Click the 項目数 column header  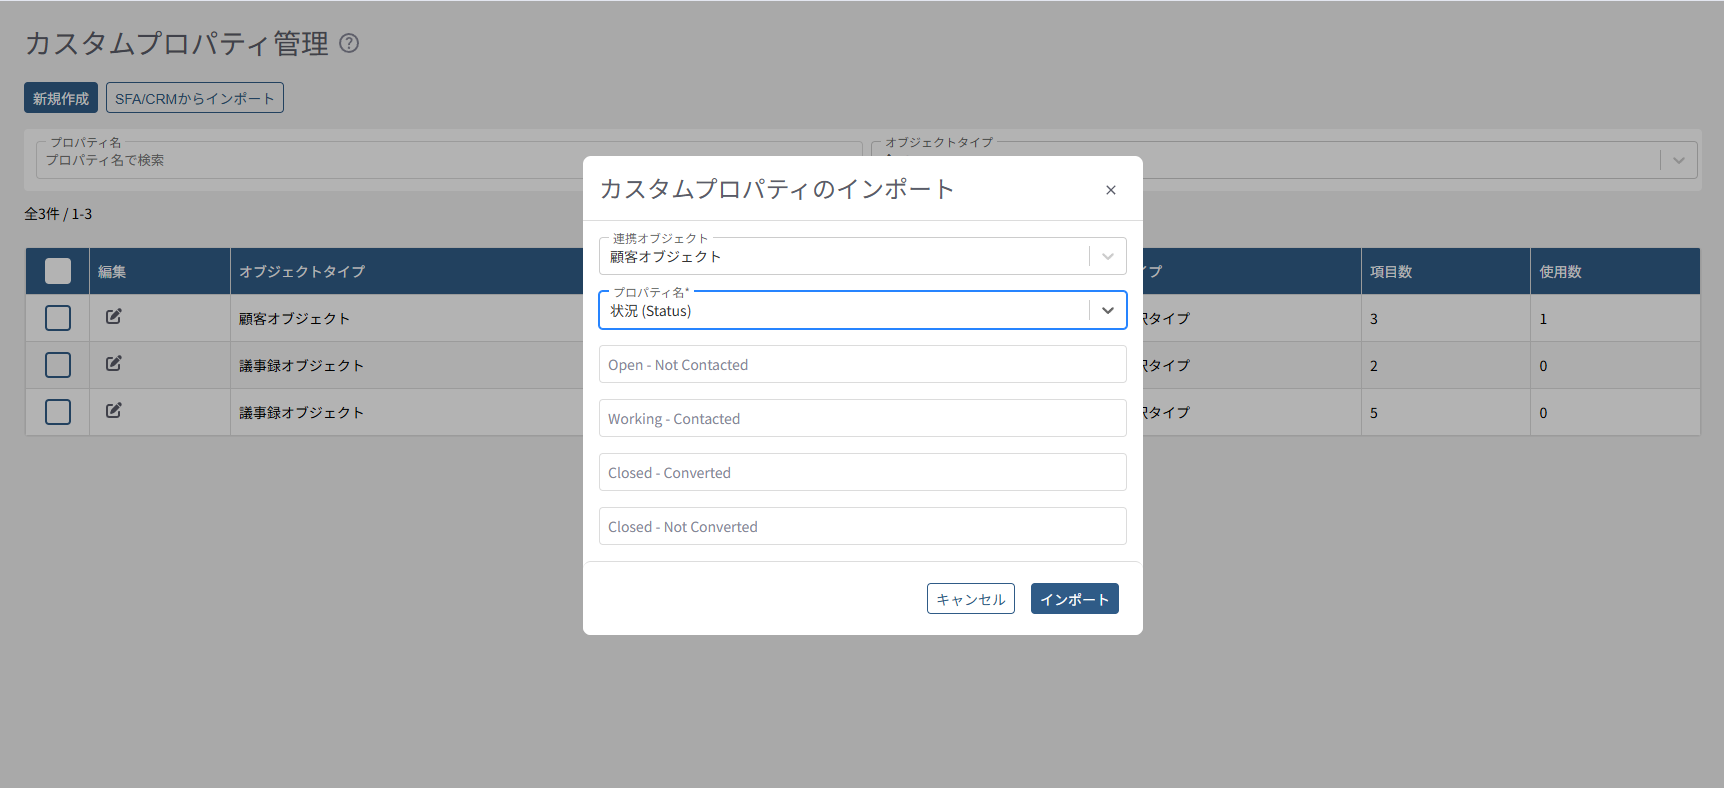[x=1390, y=272]
